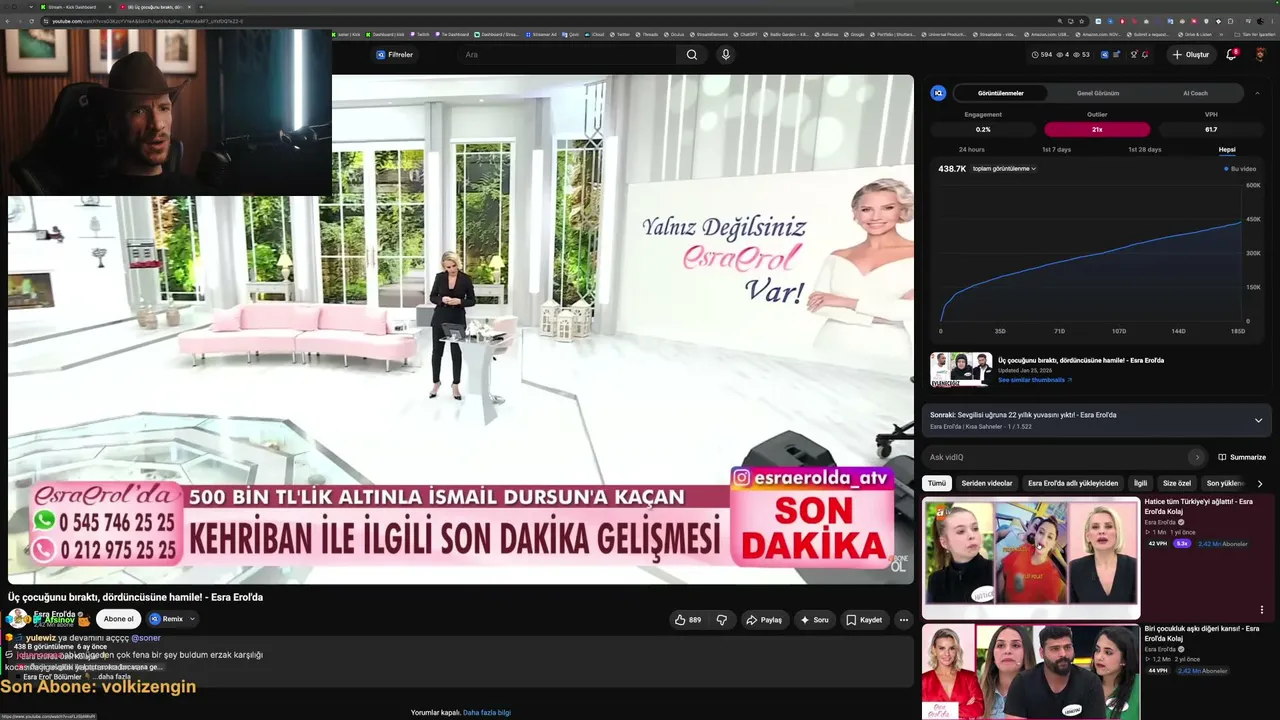The height and width of the screenshot is (720, 1280).
Task: Subscribe using the Abone ol button
Action: (x=118, y=619)
